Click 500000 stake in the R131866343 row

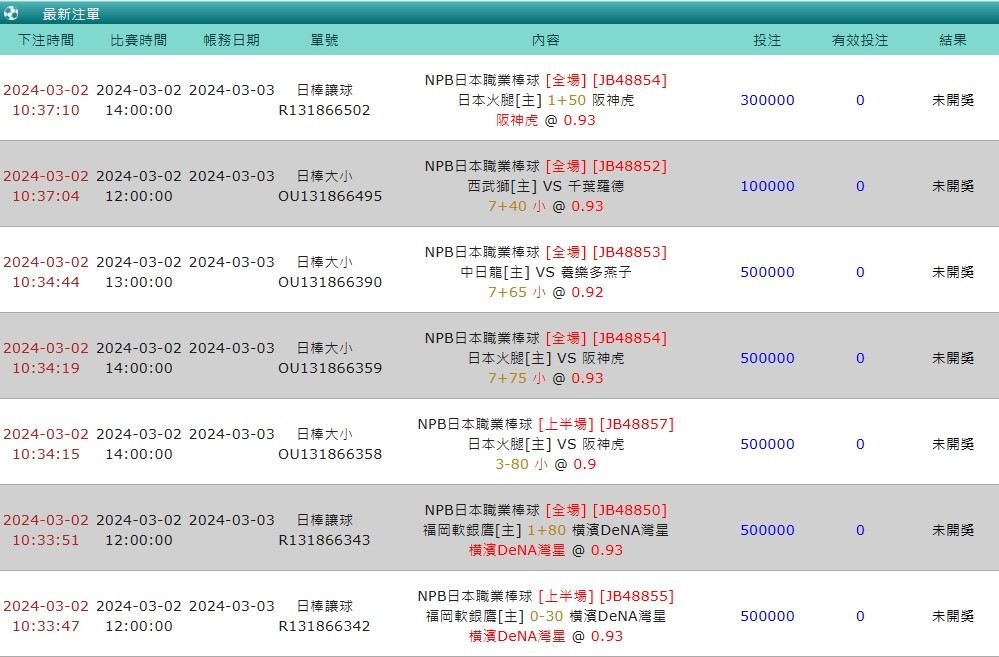coord(767,530)
